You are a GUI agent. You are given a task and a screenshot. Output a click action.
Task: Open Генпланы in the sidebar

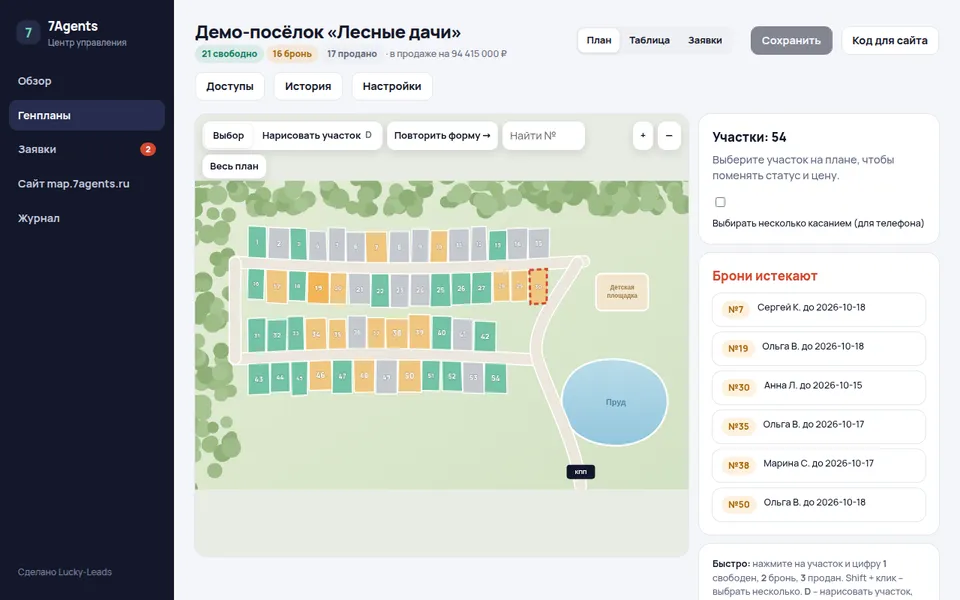(87, 115)
